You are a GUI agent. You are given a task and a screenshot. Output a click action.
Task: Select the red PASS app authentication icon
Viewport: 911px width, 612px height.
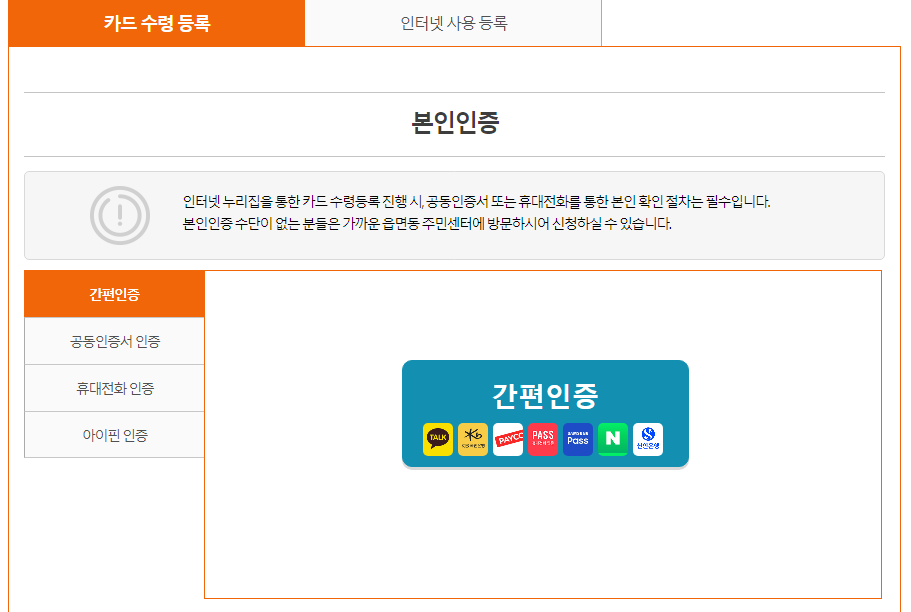pyautogui.click(x=542, y=438)
